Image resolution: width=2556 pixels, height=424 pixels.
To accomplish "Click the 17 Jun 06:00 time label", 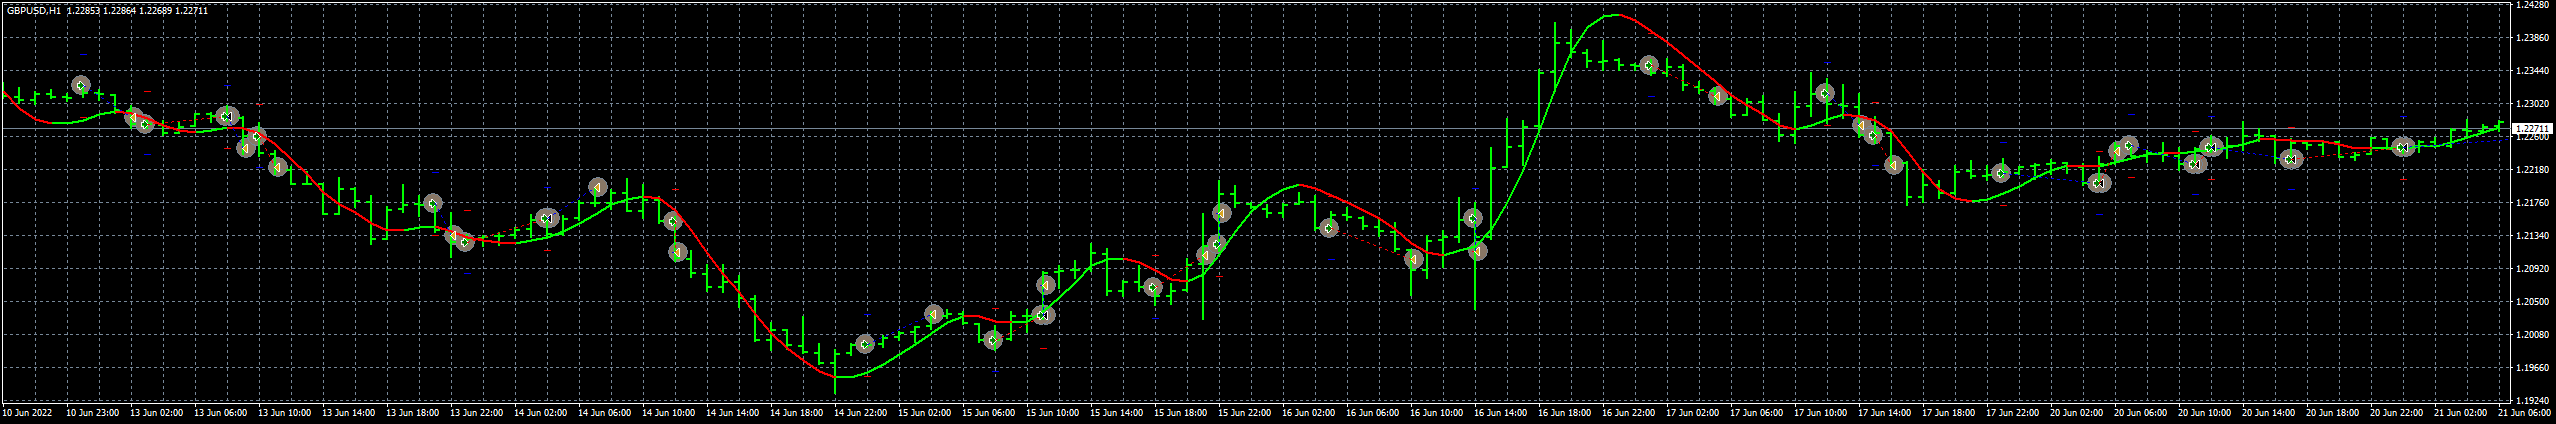I will coord(1757,412).
